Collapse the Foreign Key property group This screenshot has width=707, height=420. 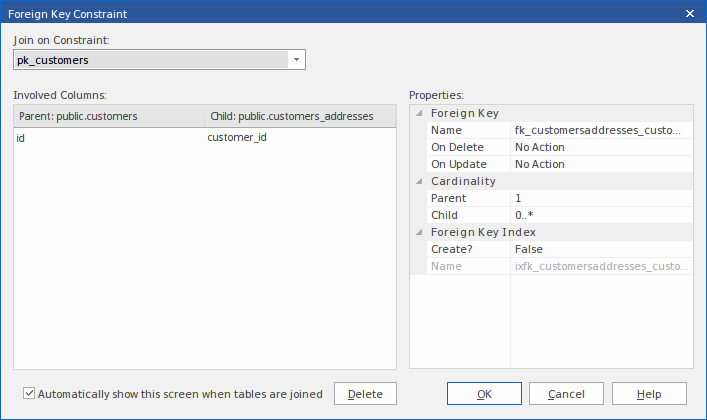[x=419, y=113]
